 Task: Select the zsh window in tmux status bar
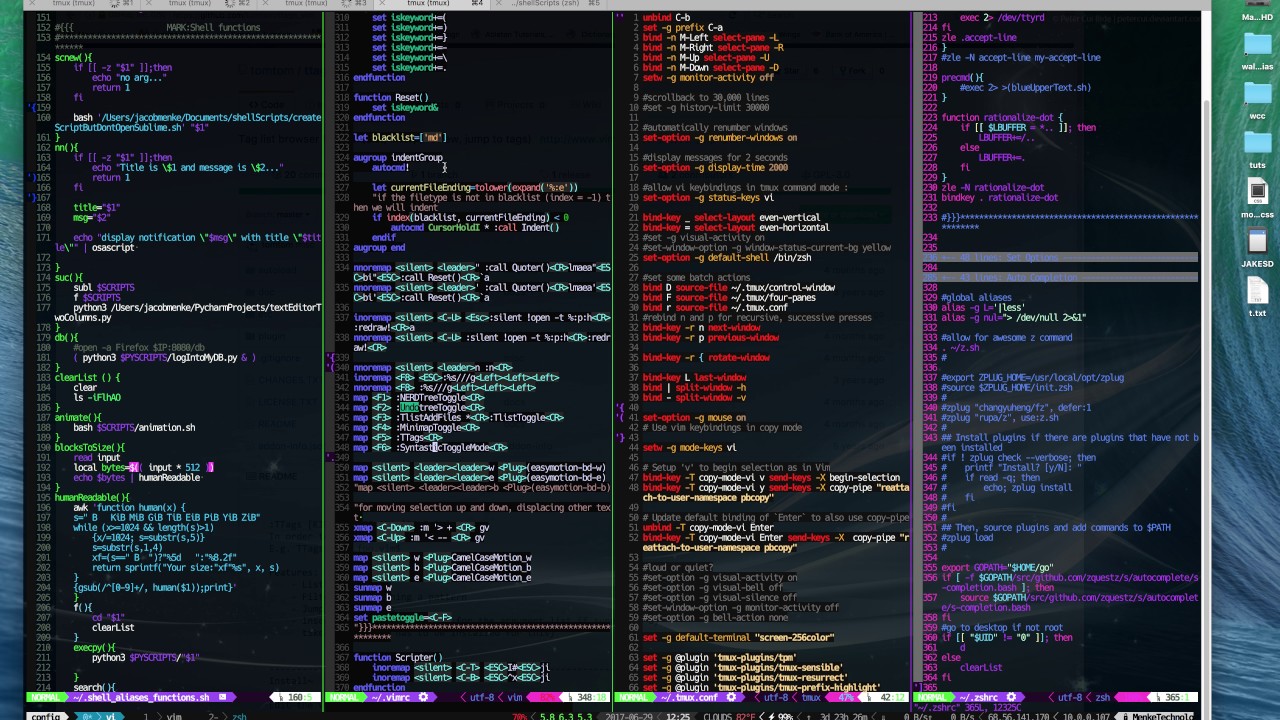point(238,716)
